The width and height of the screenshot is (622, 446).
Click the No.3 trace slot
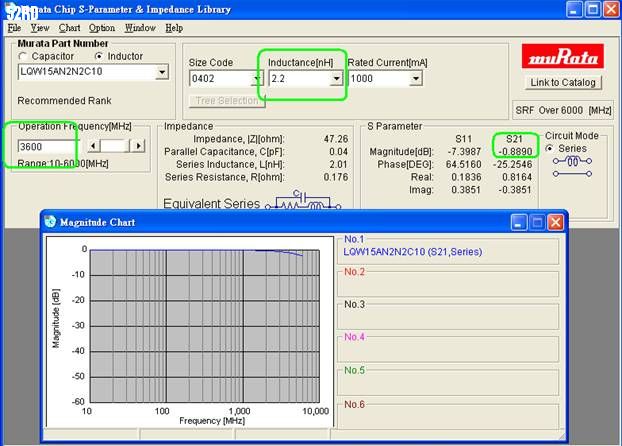(448, 316)
